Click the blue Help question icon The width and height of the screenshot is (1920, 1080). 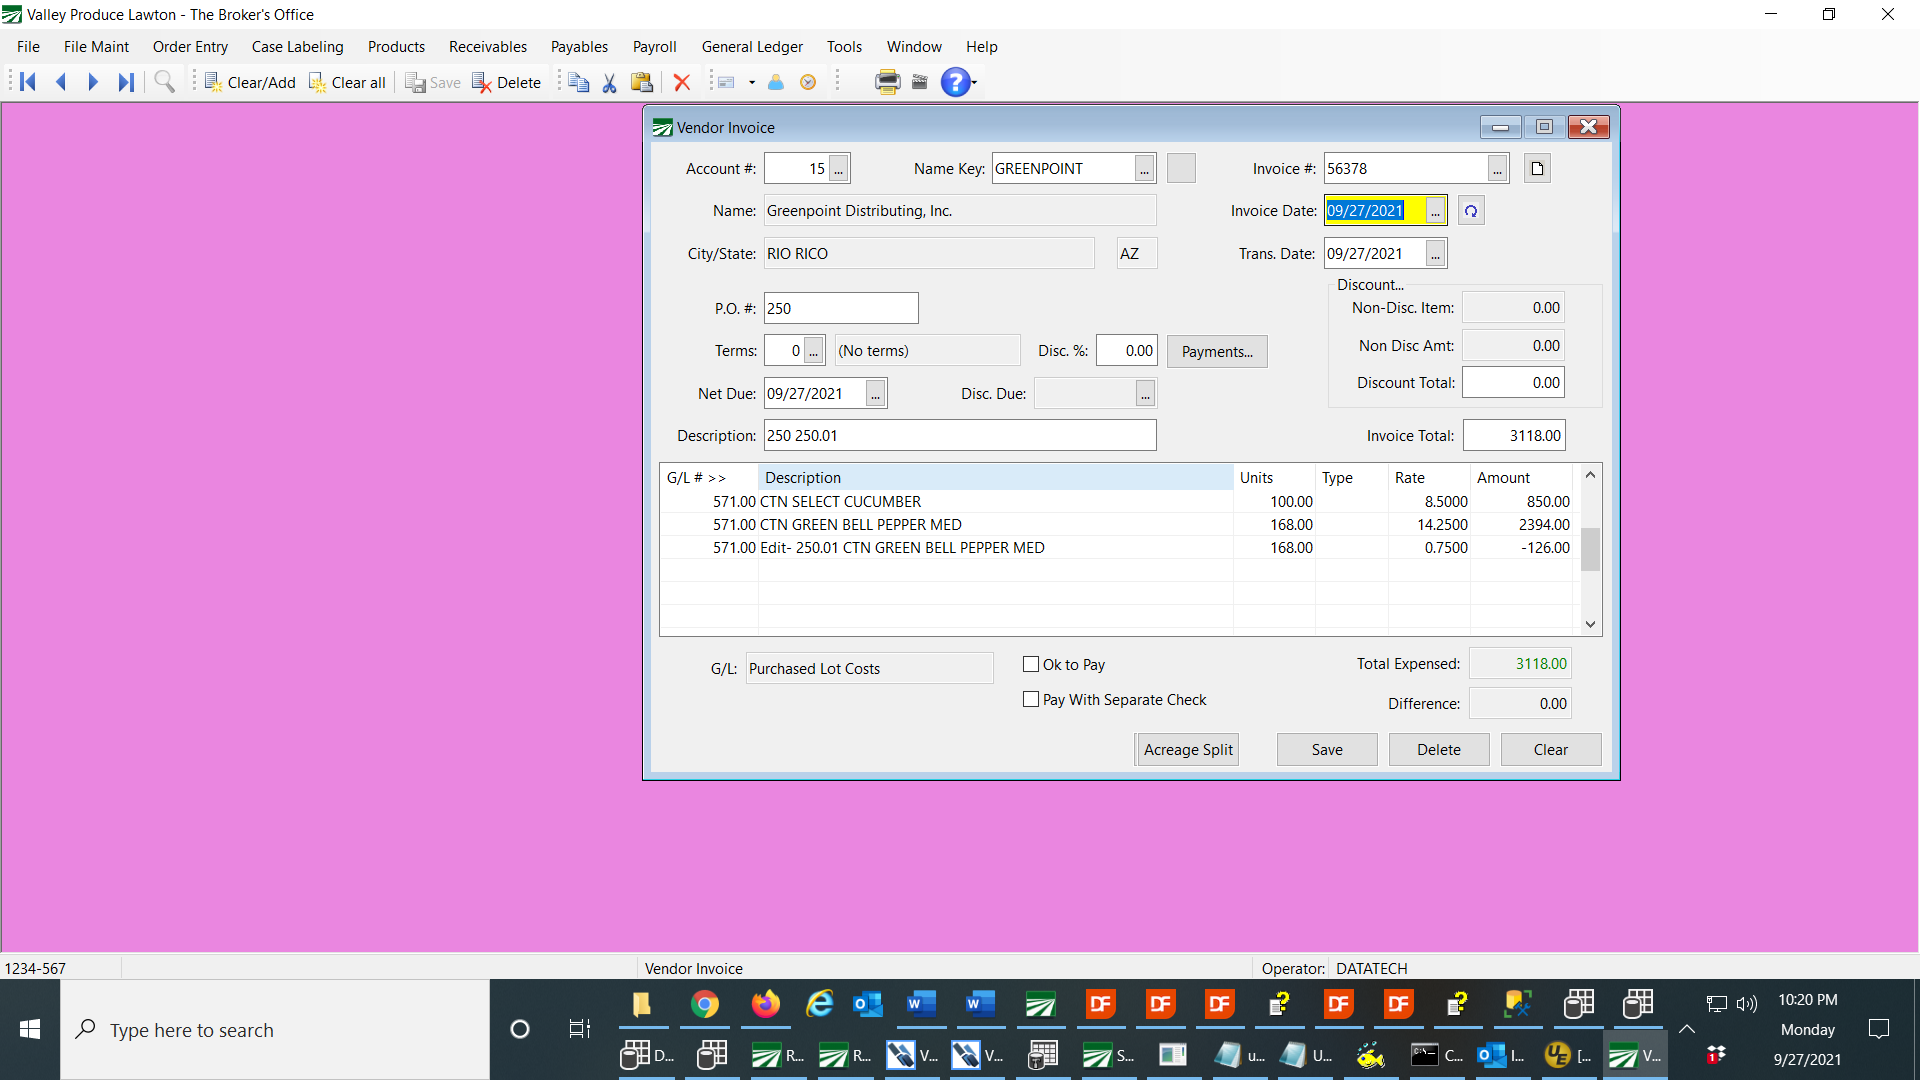[956, 82]
